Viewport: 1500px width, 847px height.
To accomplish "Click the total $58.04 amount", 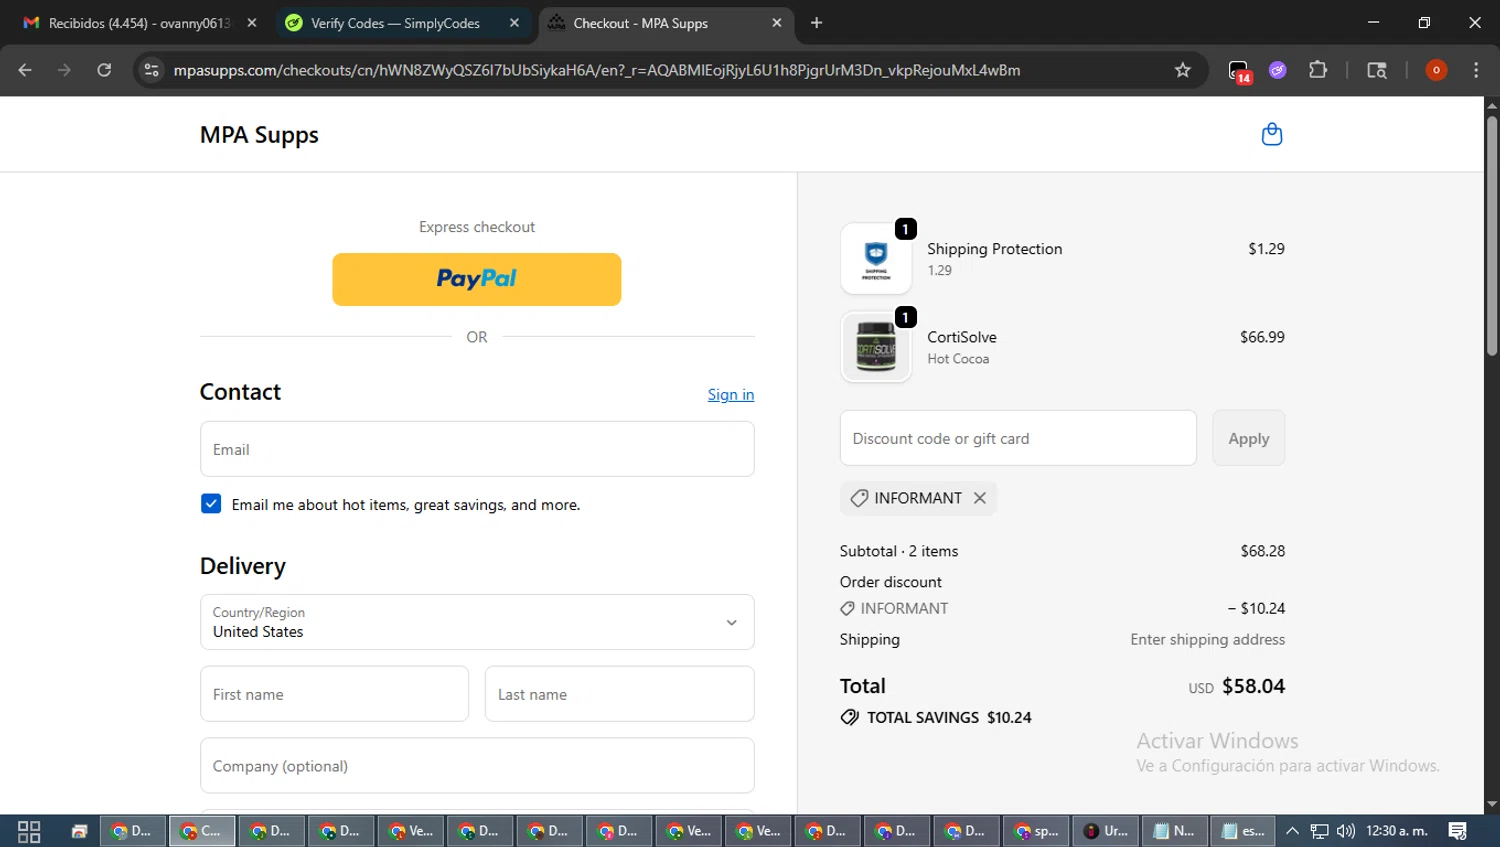I will point(1253,686).
